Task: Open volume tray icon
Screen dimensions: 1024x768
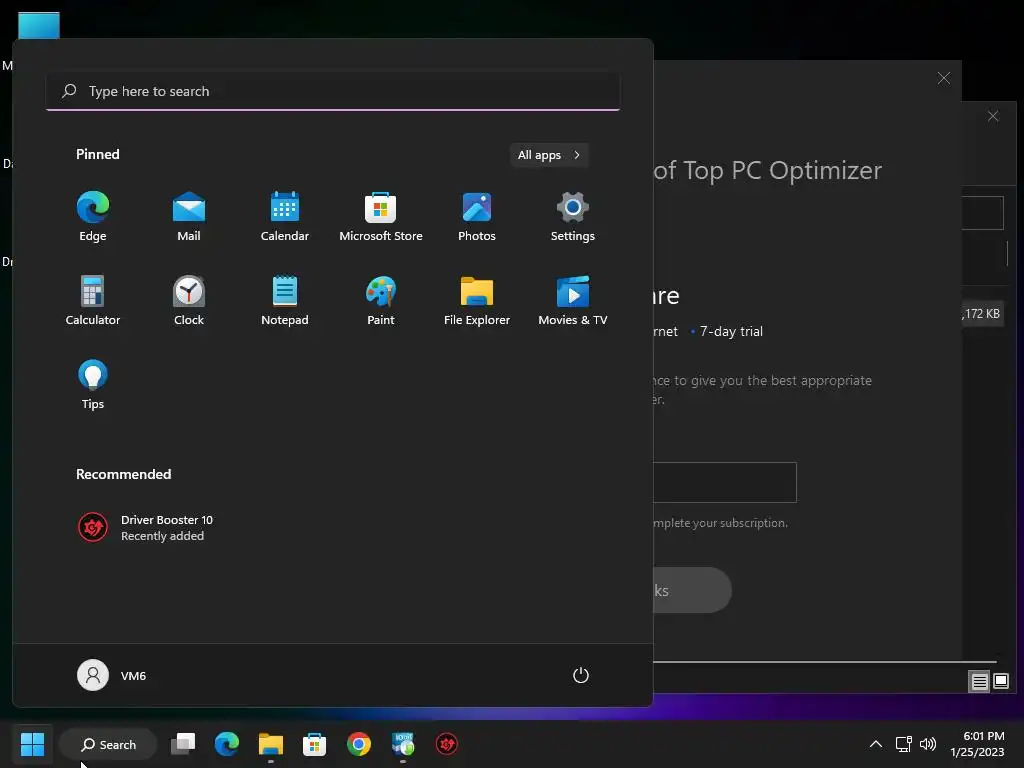Action: pyautogui.click(x=927, y=744)
